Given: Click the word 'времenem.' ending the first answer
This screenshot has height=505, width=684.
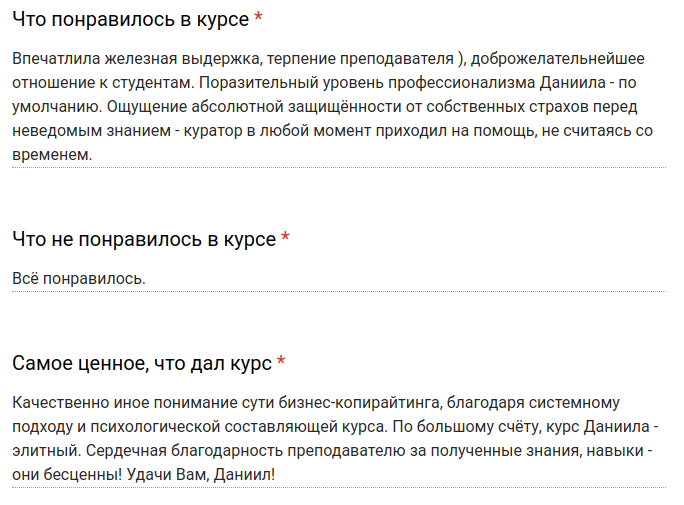Looking at the screenshot, I should tap(52, 155).
